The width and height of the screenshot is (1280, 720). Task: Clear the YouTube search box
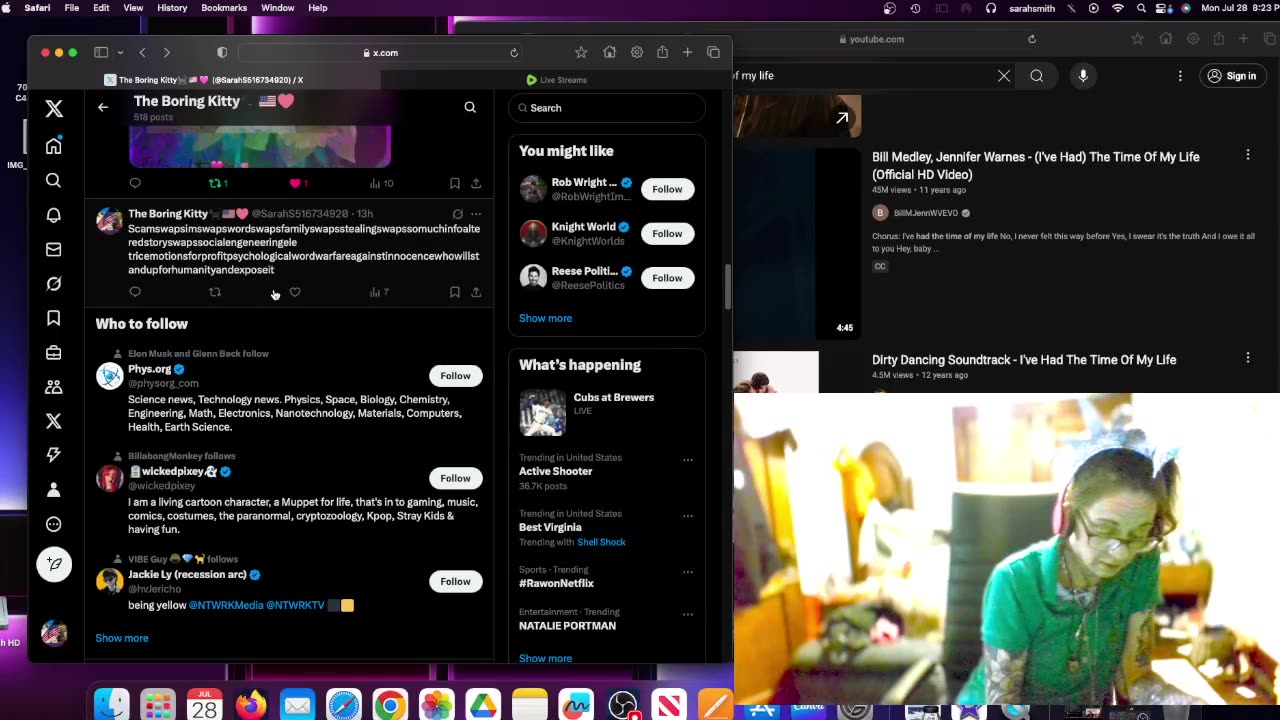1004,76
